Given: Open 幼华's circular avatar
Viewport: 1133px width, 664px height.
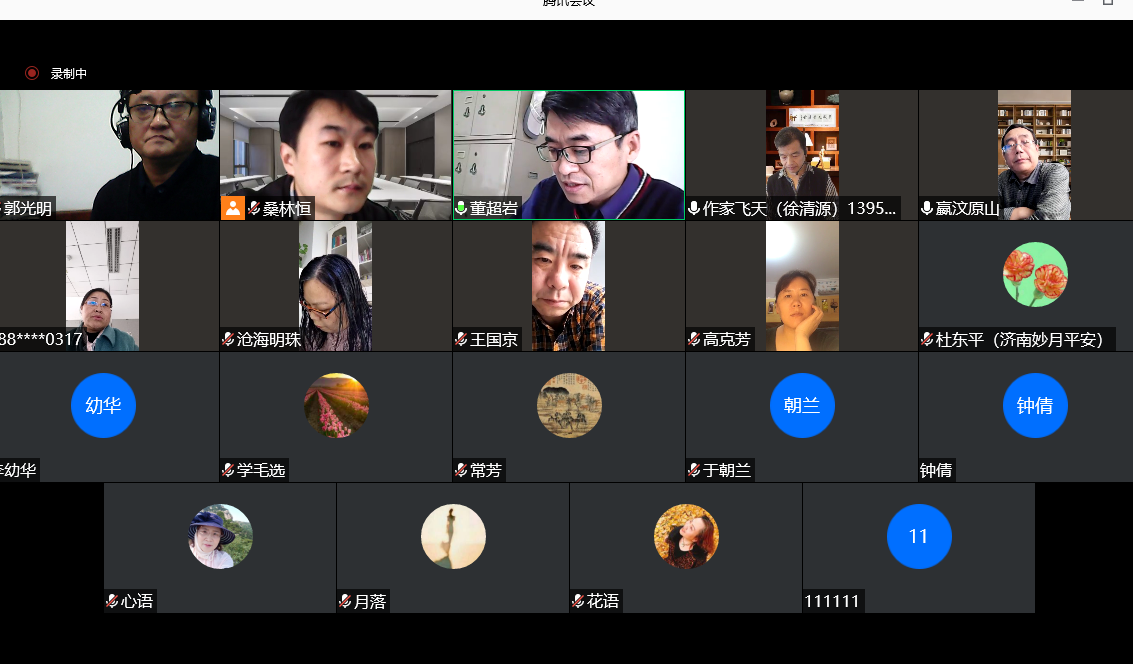Looking at the screenshot, I should pos(103,406).
